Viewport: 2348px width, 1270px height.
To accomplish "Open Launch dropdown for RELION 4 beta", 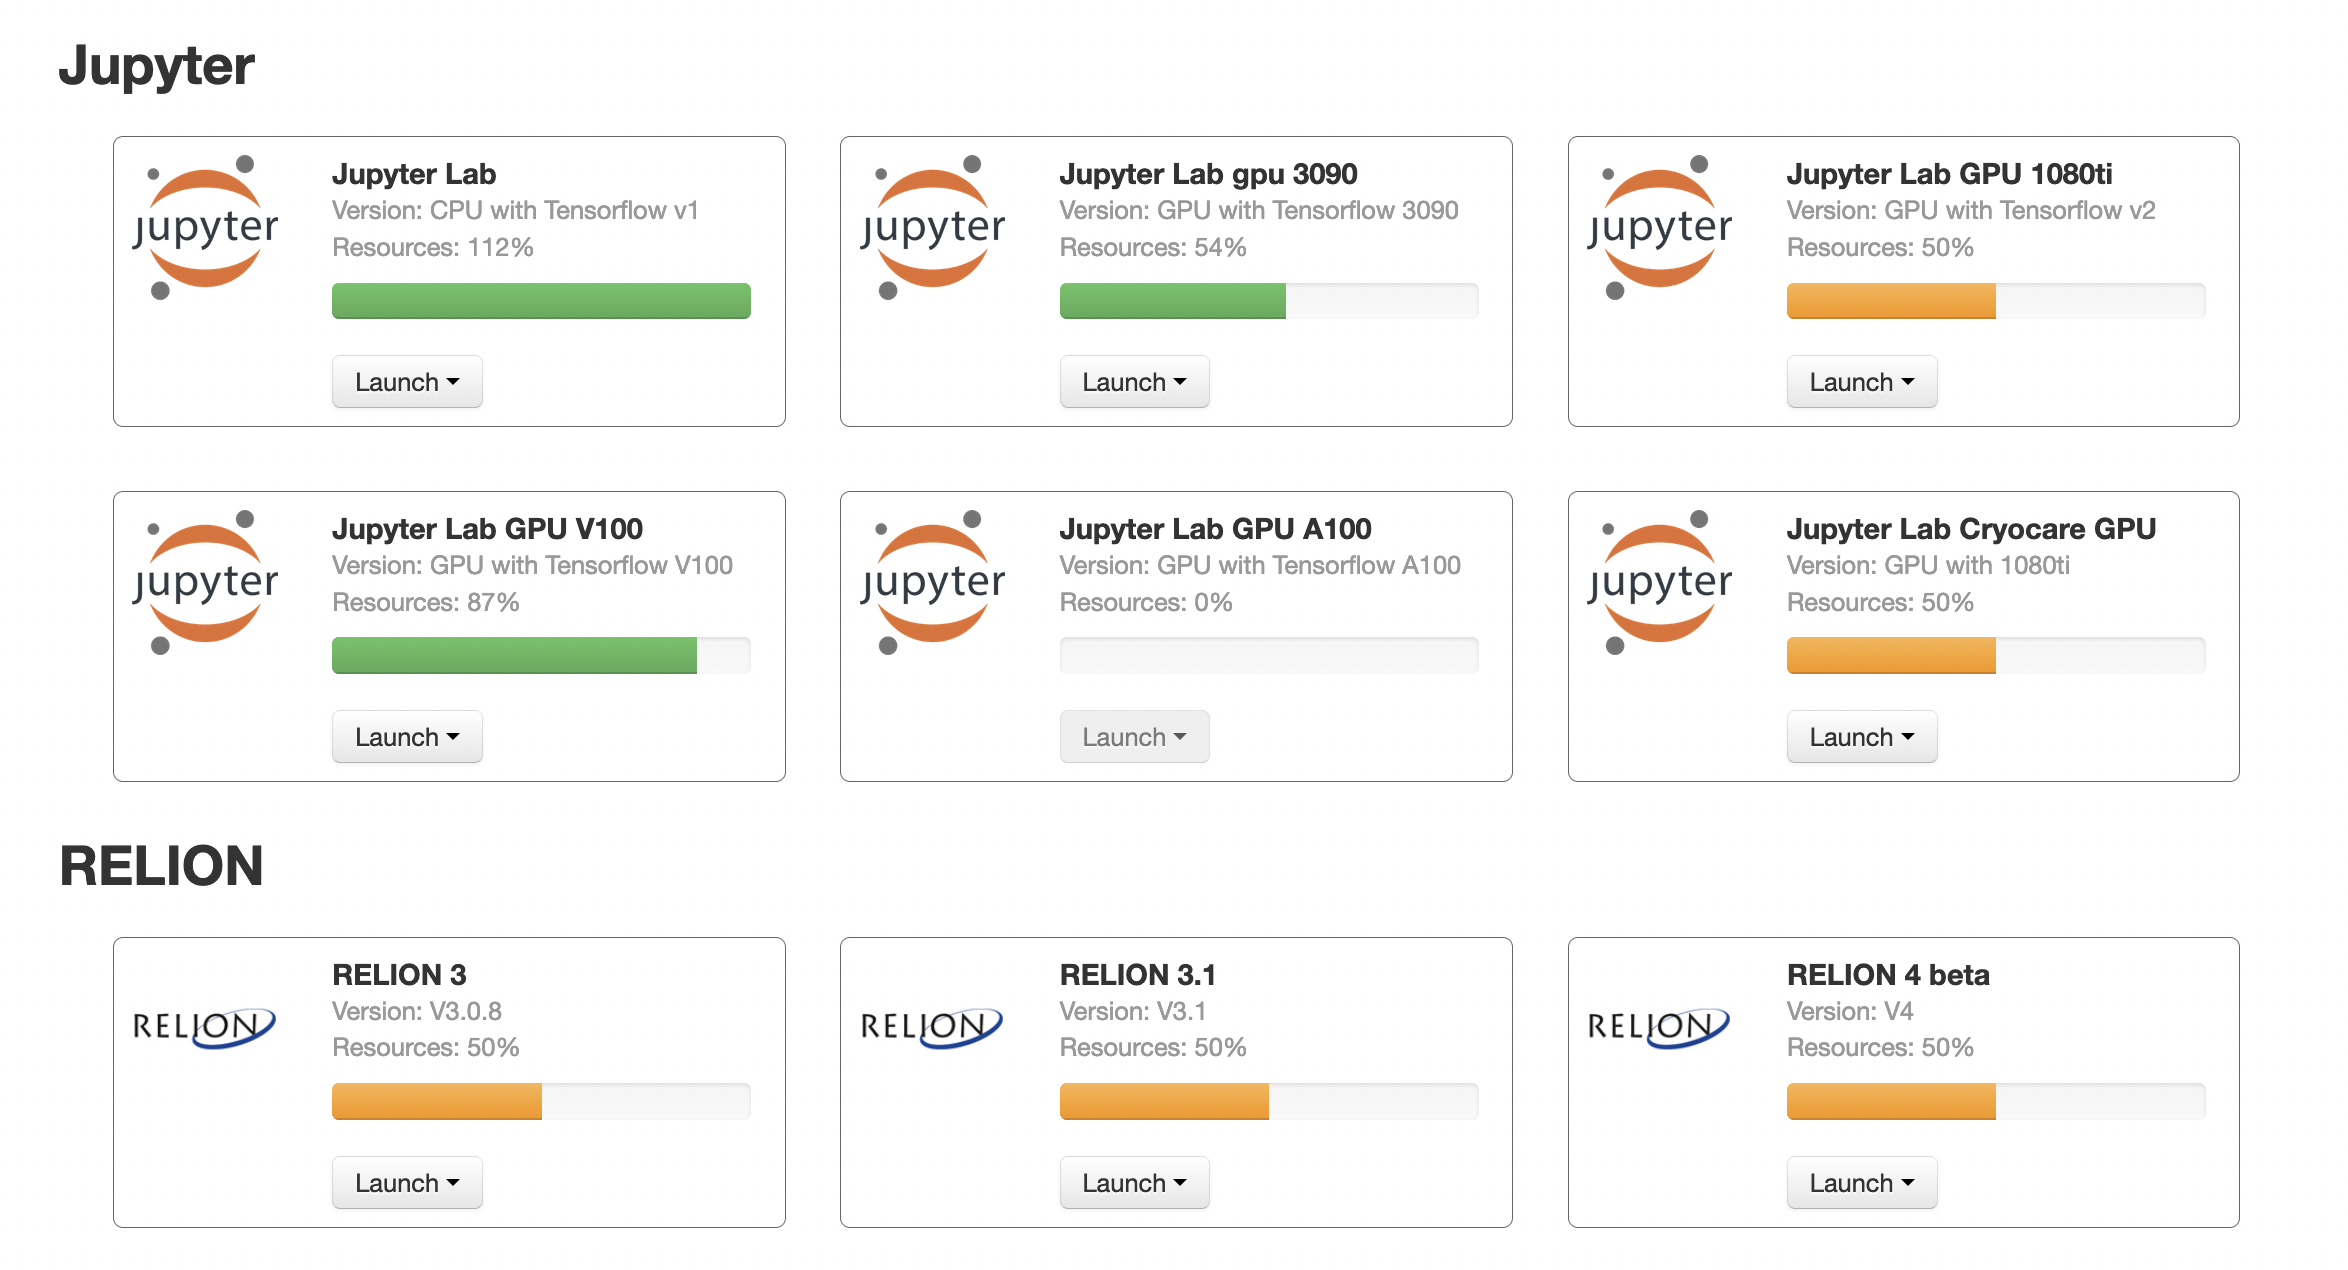I will [x=1861, y=1183].
